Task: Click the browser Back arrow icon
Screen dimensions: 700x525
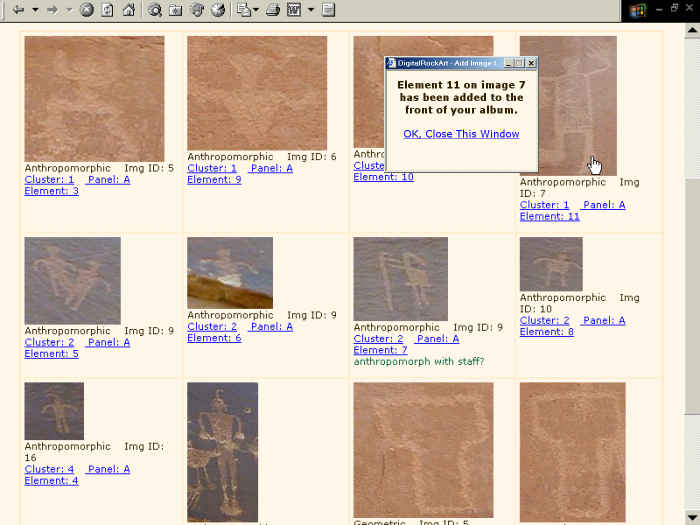Action: (18, 10)
